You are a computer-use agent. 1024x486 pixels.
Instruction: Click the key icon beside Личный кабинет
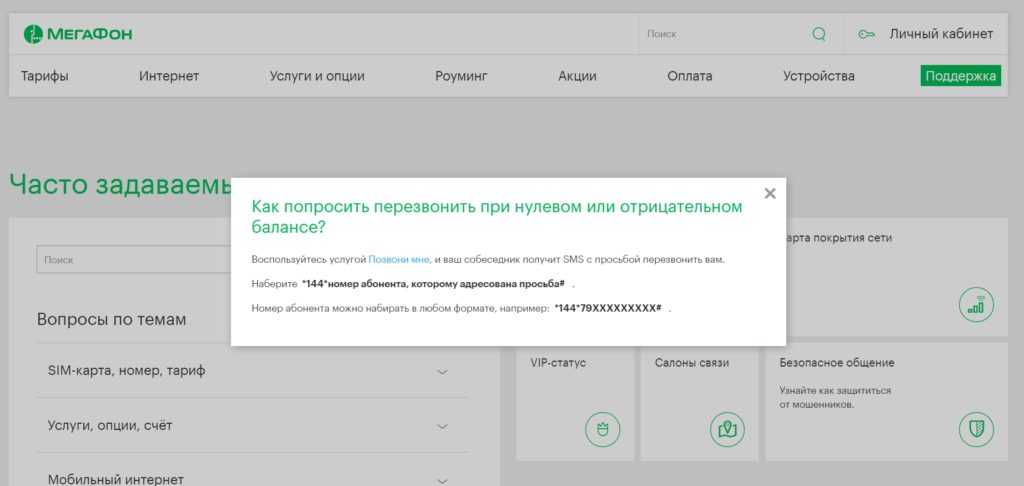click(x=866, y=34)
